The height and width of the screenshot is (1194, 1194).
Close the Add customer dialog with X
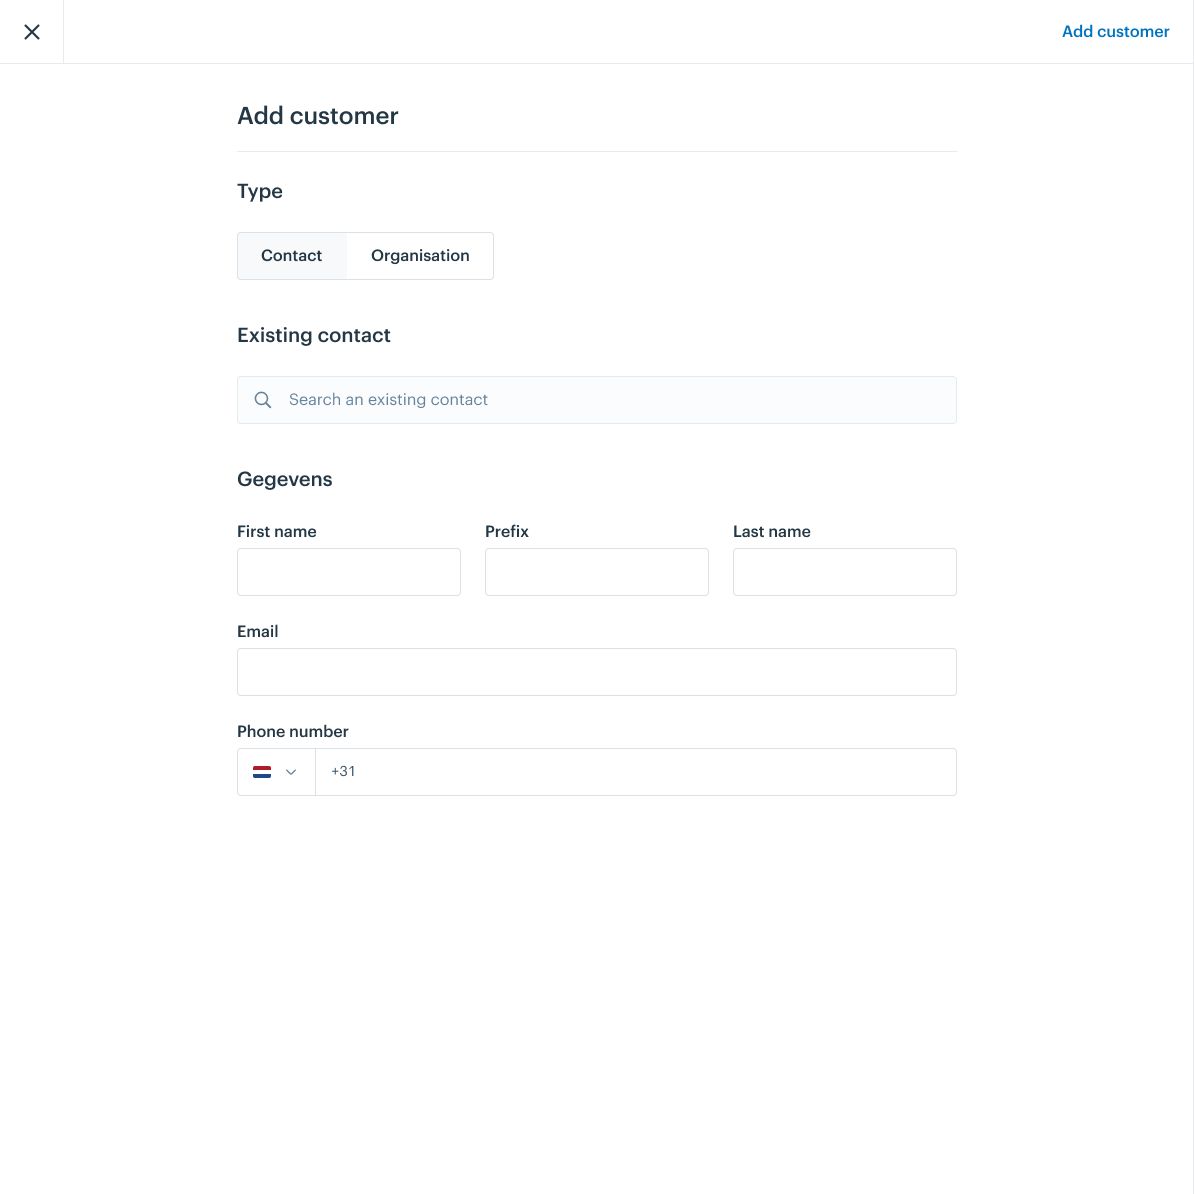(x=31, y=31)
